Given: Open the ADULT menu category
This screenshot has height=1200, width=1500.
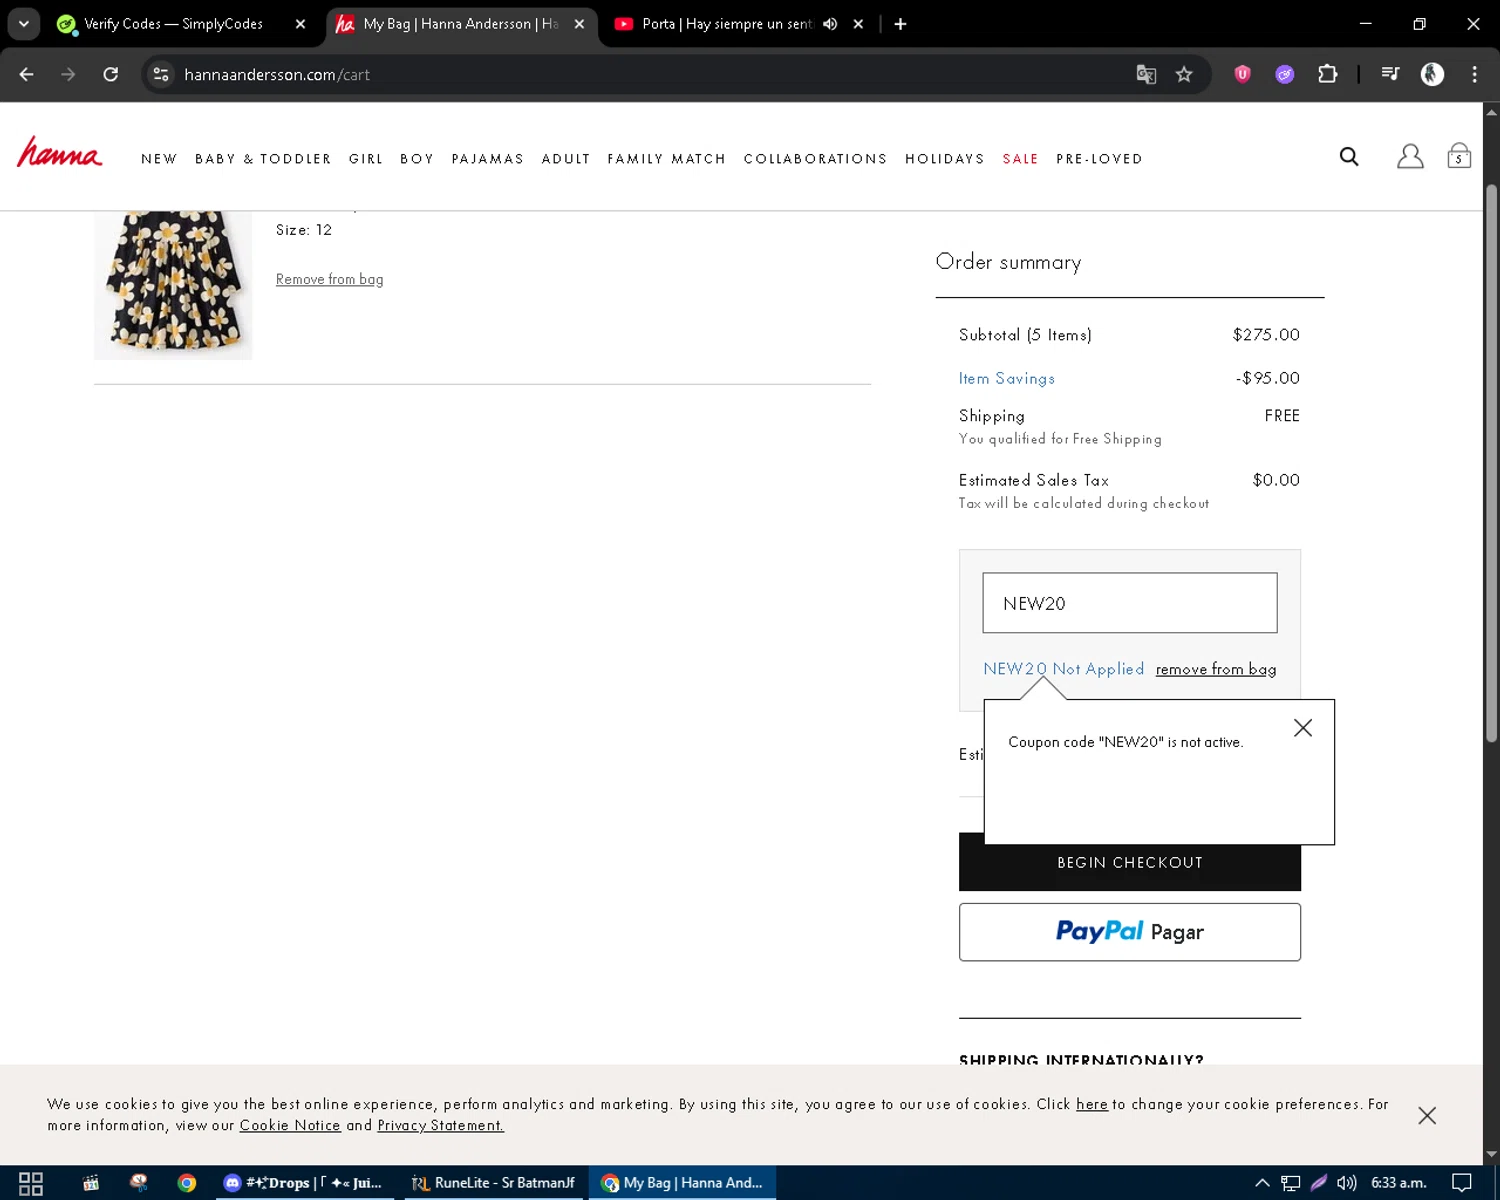Looking at the screenshot, I should point(566,159).
